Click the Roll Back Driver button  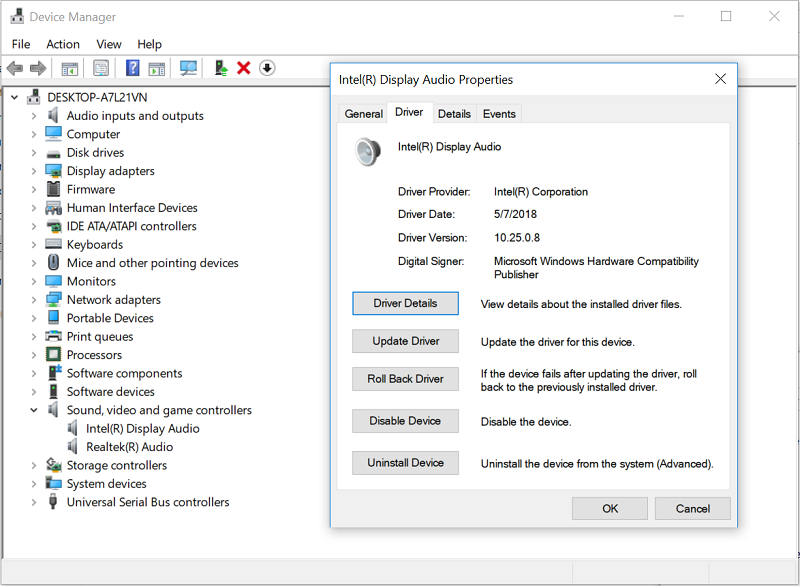coord(405,379)
